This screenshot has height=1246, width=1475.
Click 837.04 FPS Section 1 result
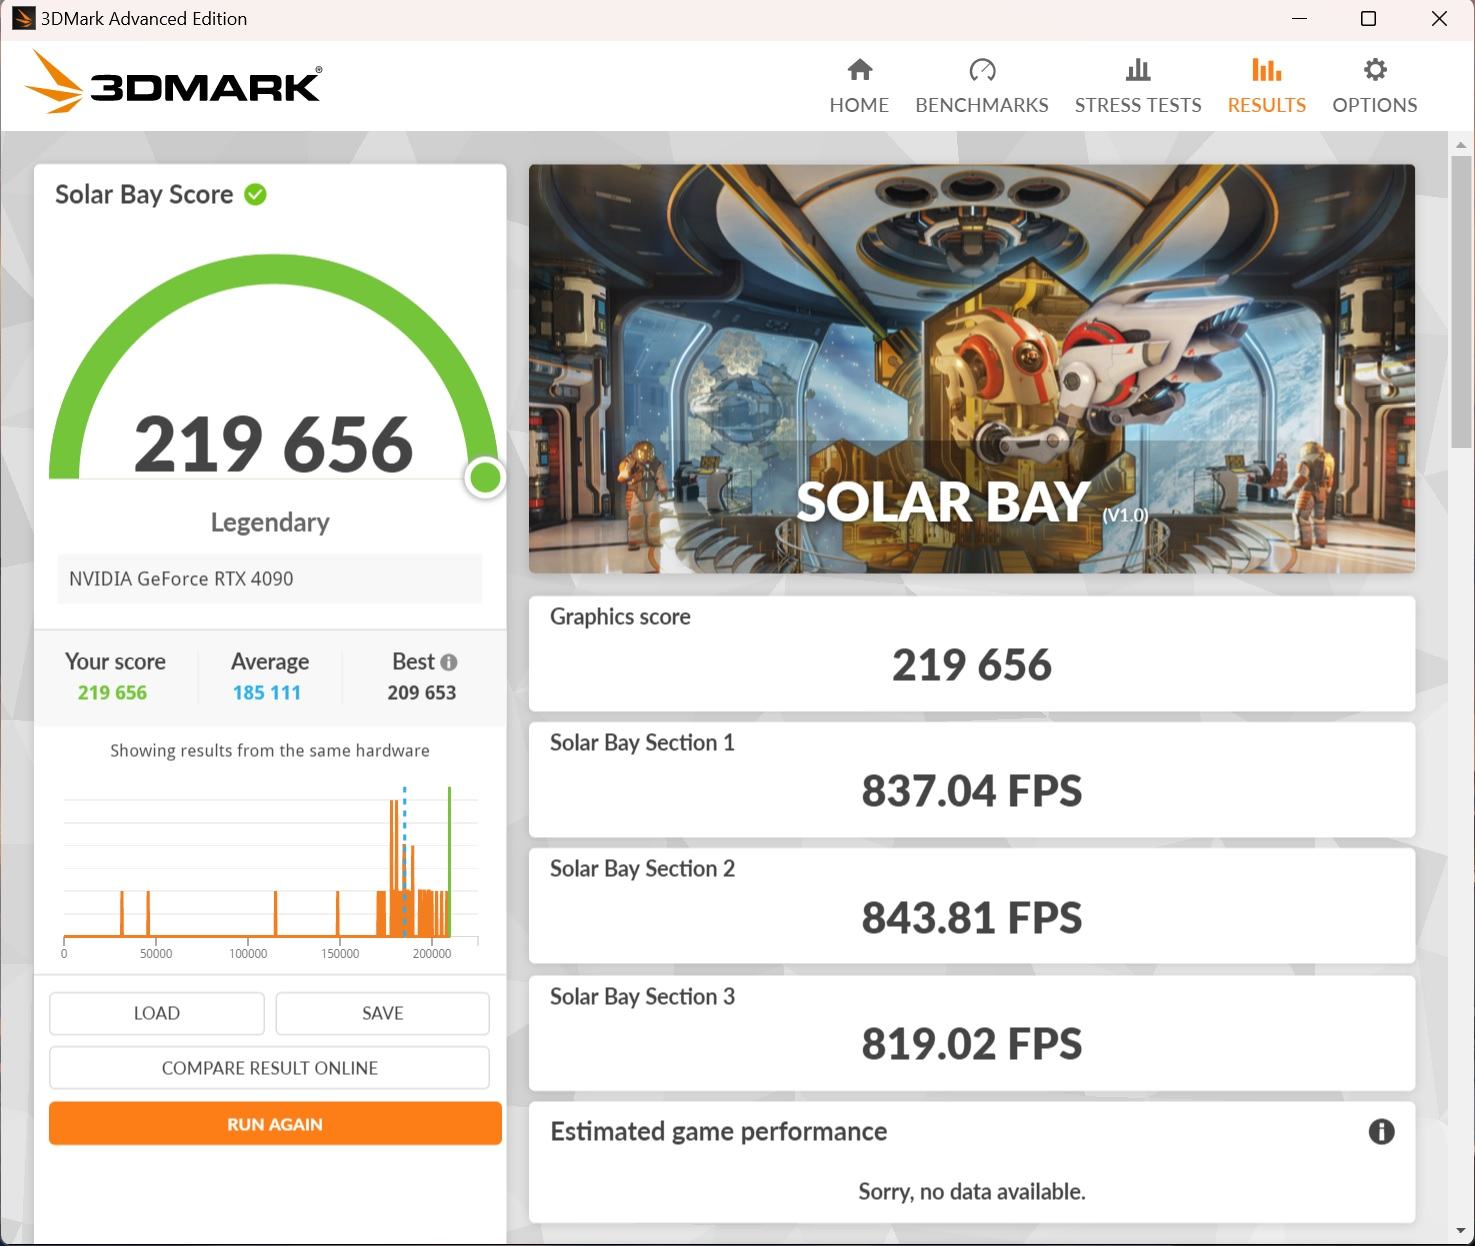(x=972, y=791)
